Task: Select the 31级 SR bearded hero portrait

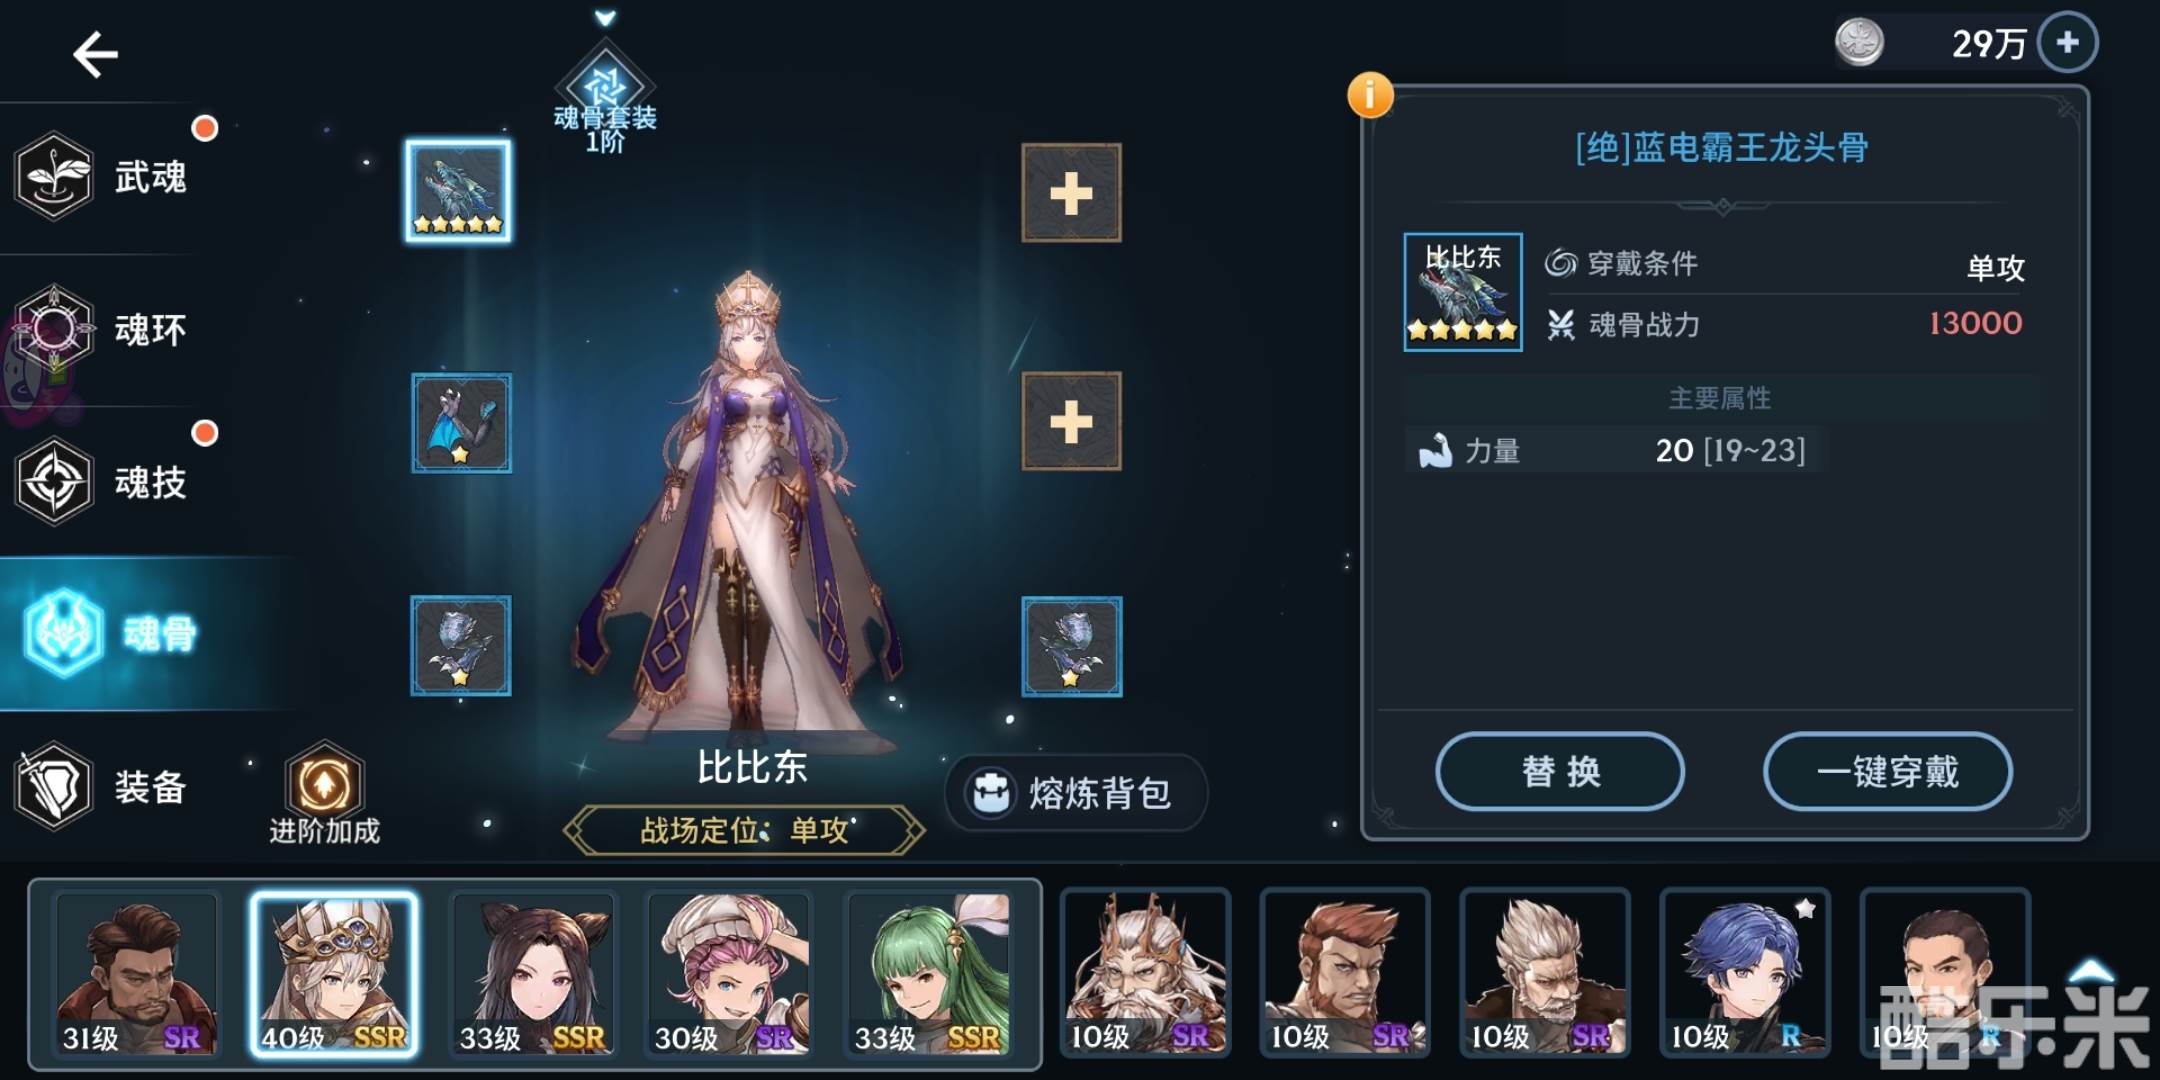Action: pyautogui.click(x=136, y=974)
